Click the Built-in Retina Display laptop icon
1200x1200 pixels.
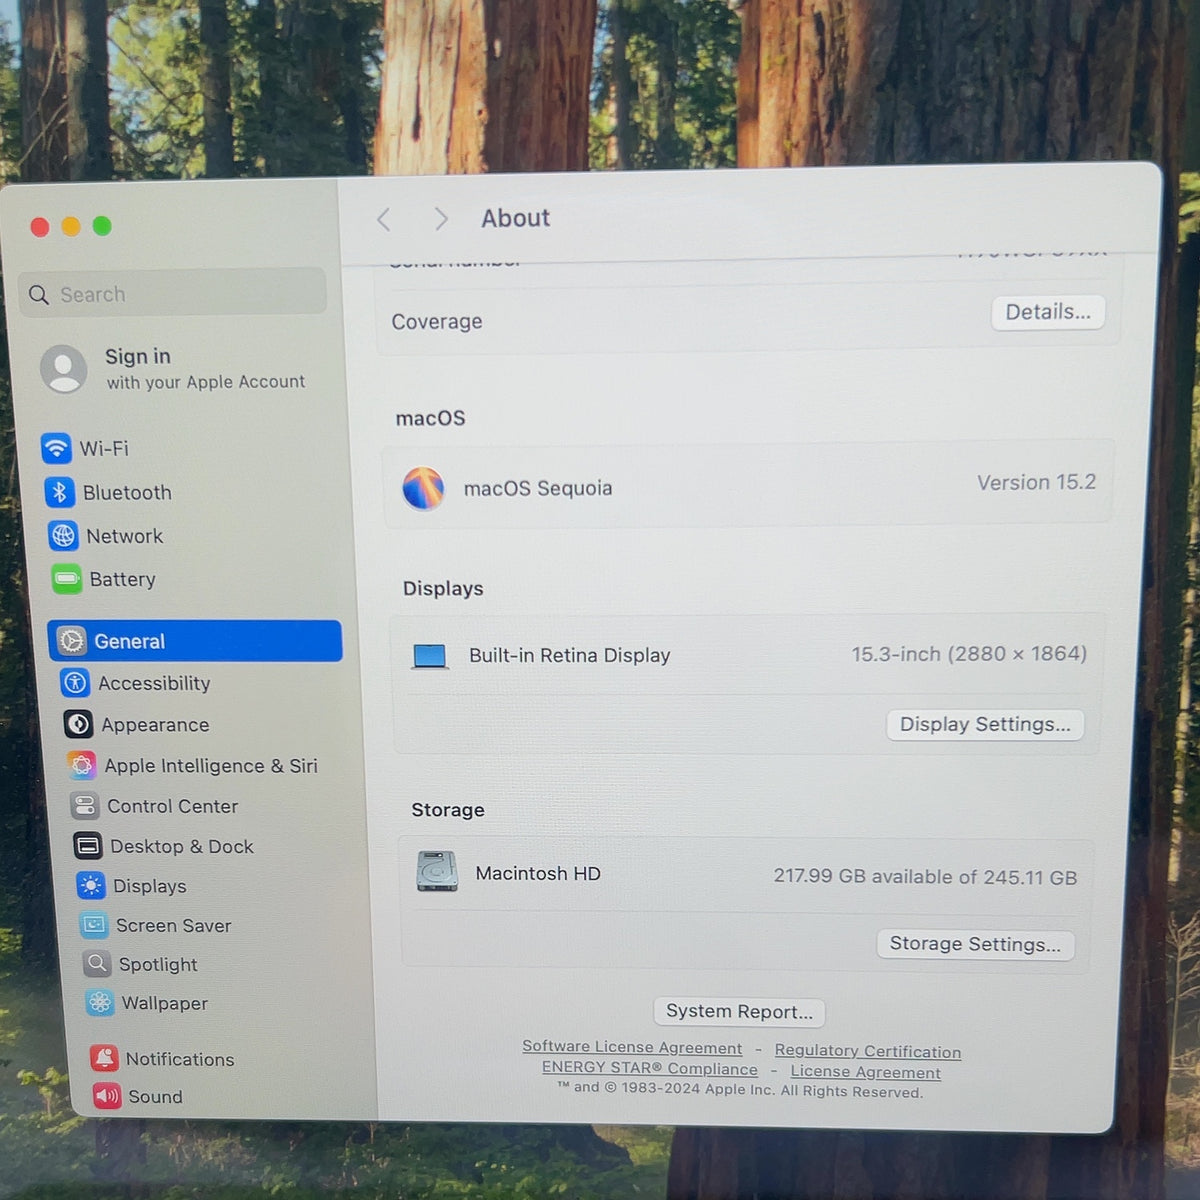430,656
